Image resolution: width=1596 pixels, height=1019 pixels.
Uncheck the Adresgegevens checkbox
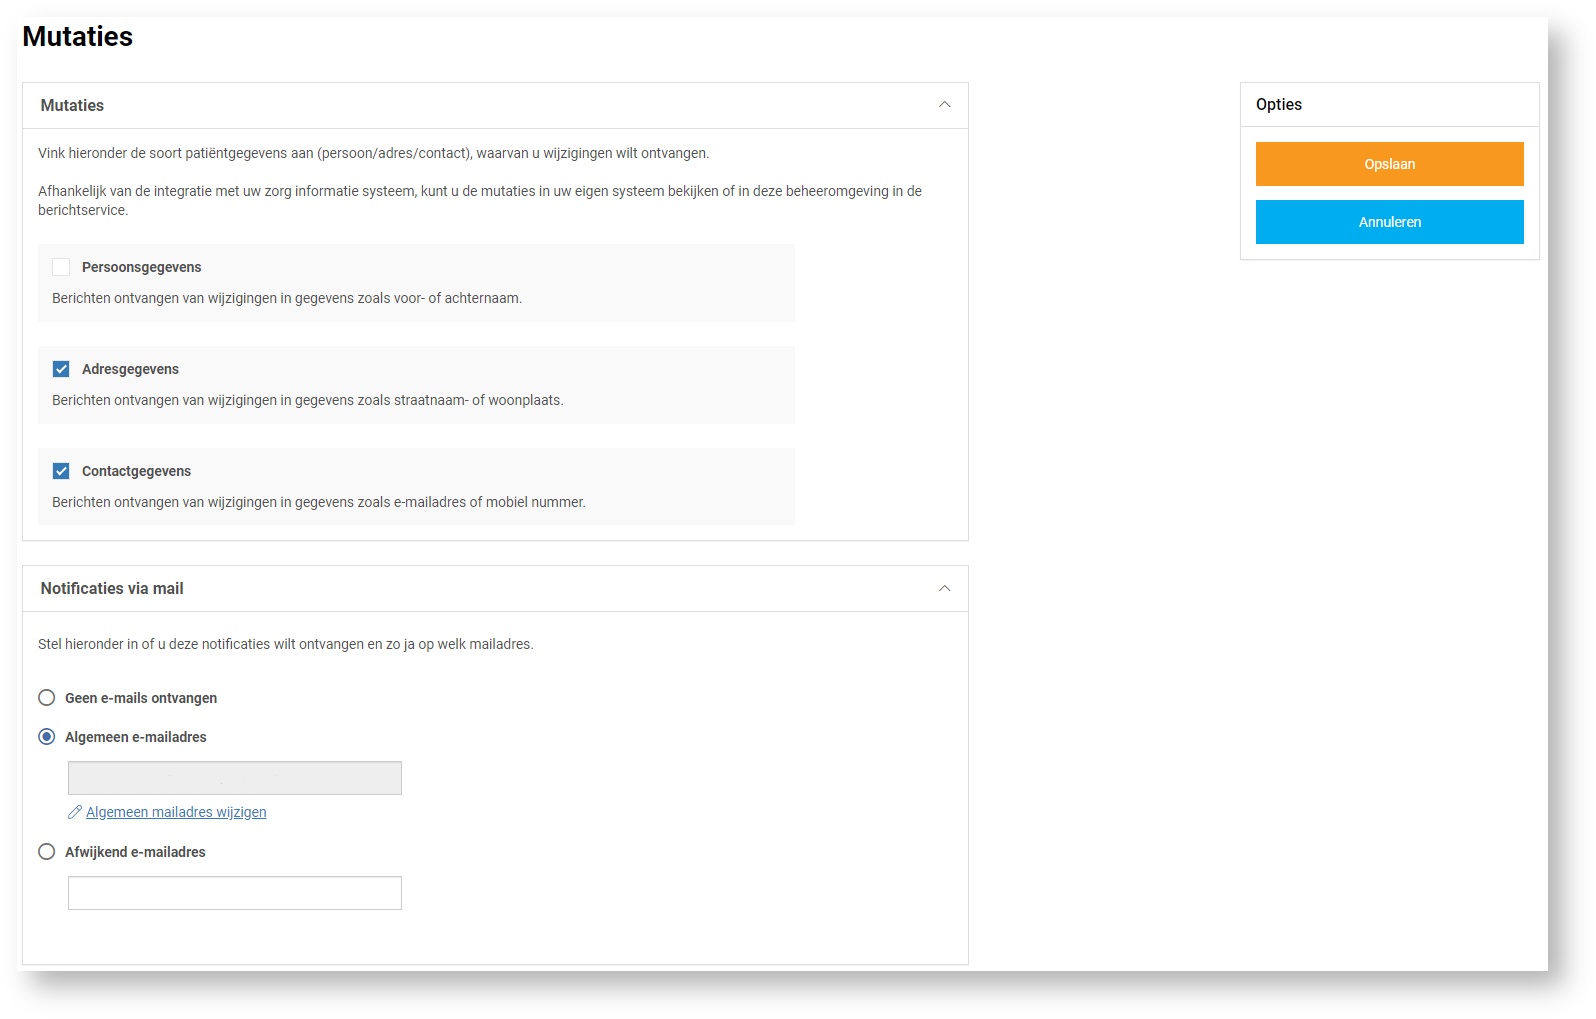click(61, 369)
